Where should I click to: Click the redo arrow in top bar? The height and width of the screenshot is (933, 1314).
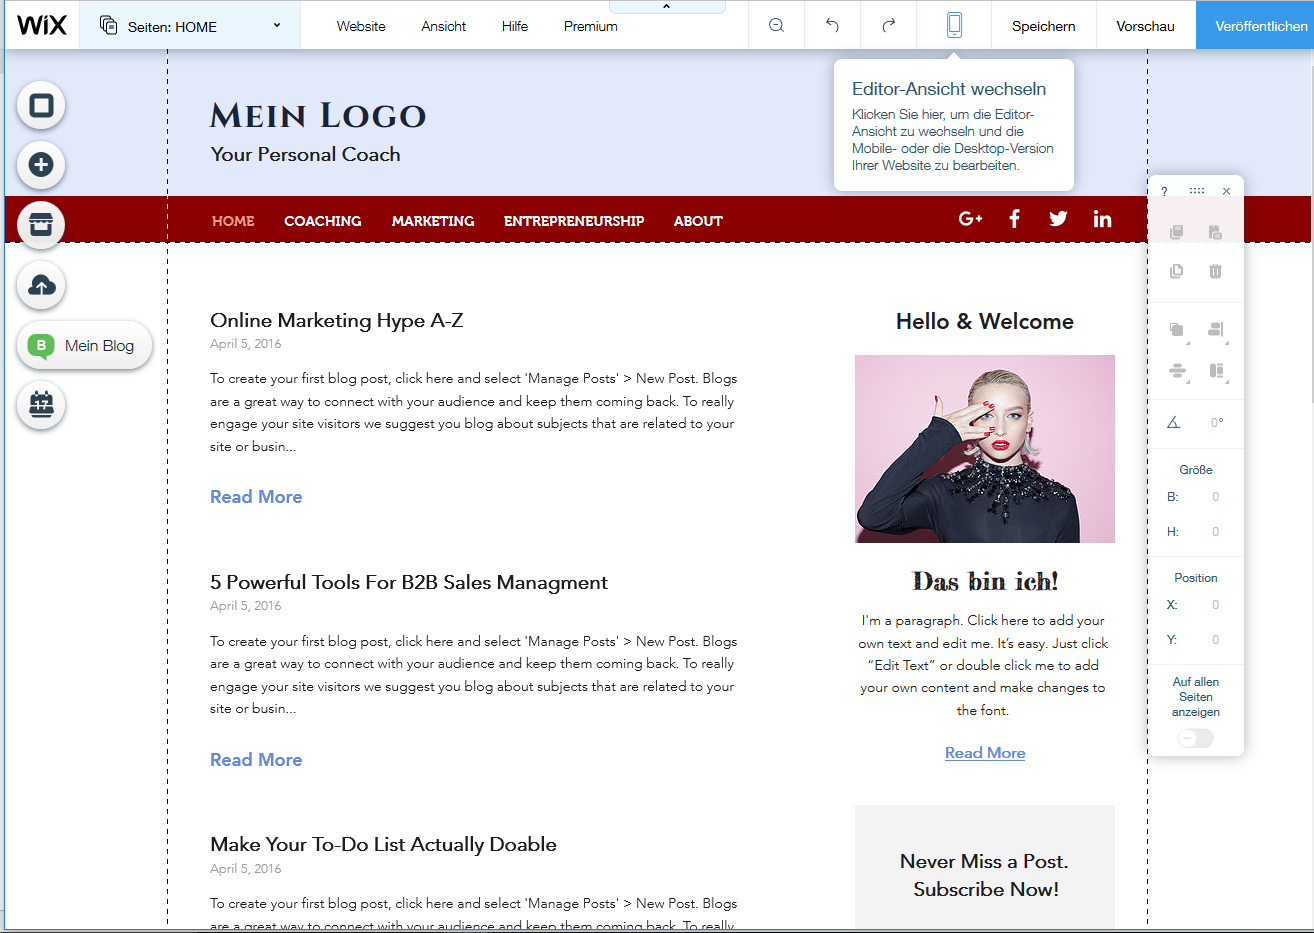(888, 25)
